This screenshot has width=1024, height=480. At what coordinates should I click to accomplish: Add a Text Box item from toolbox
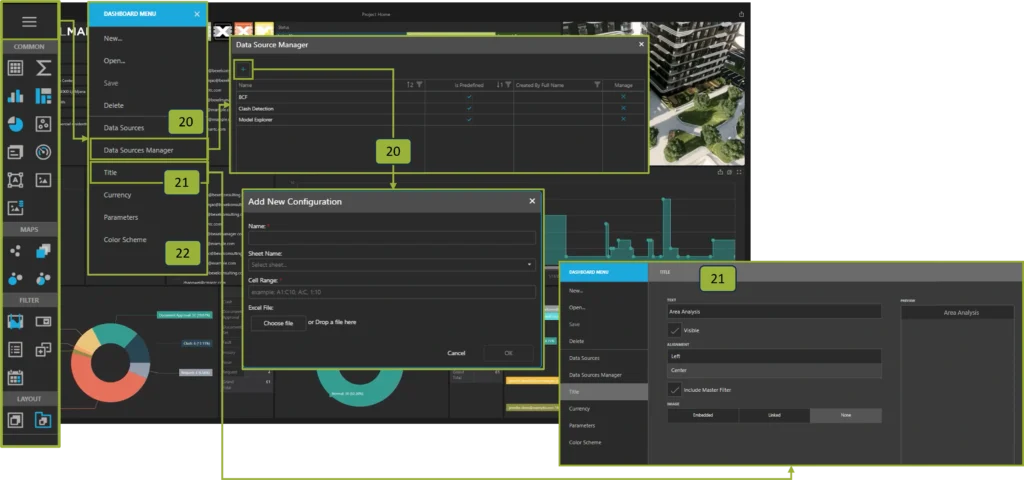click(x=16, y=180)
